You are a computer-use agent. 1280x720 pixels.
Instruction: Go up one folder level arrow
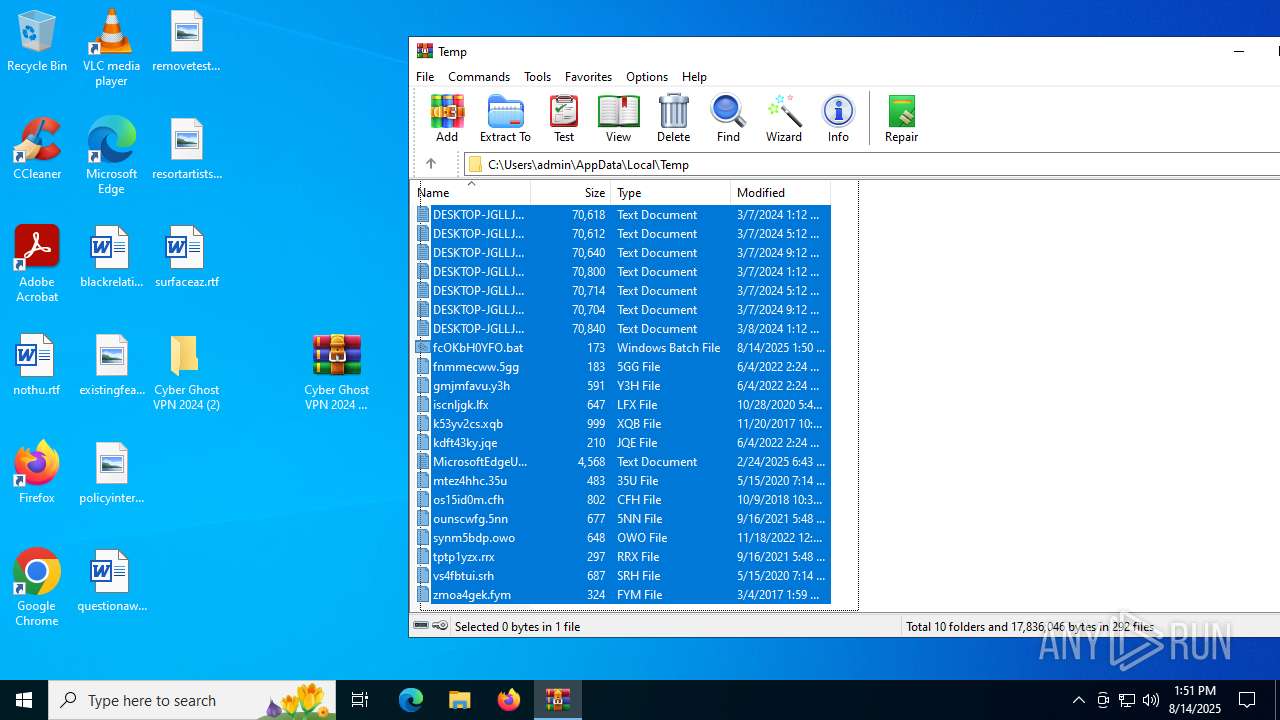click(x=431, y=164)
